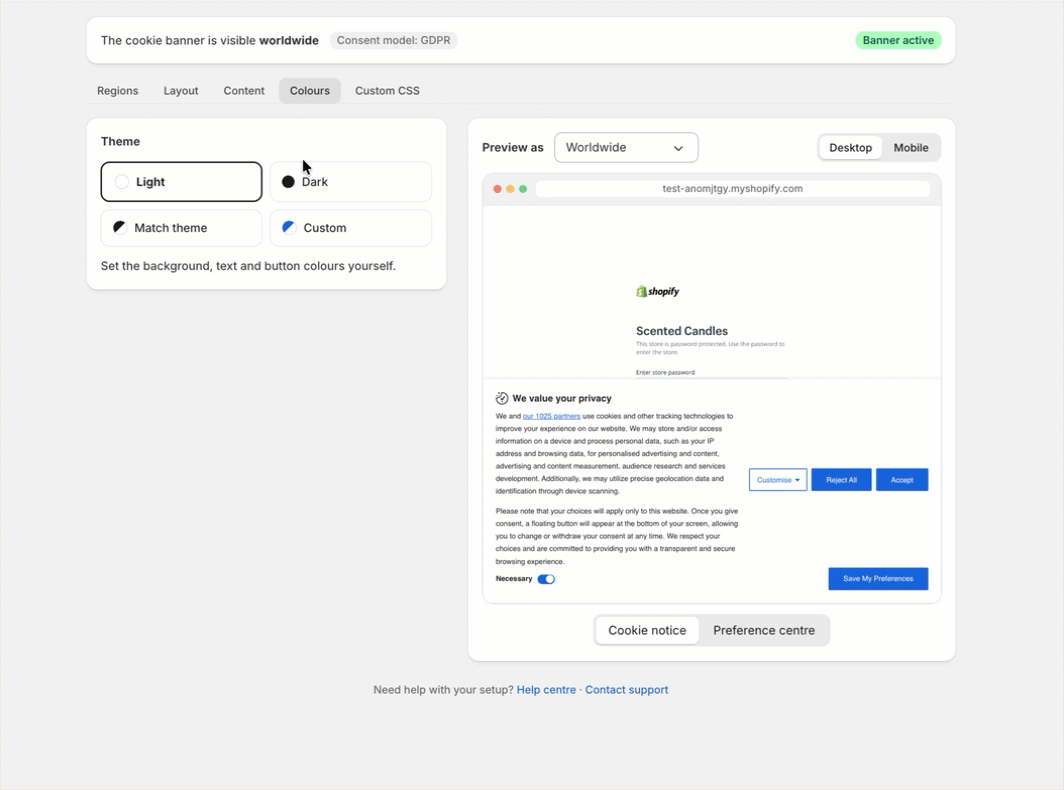The image size is (1064, 790).
Task: Click the 'Enter store password' field label
Action: pos(665,373)
